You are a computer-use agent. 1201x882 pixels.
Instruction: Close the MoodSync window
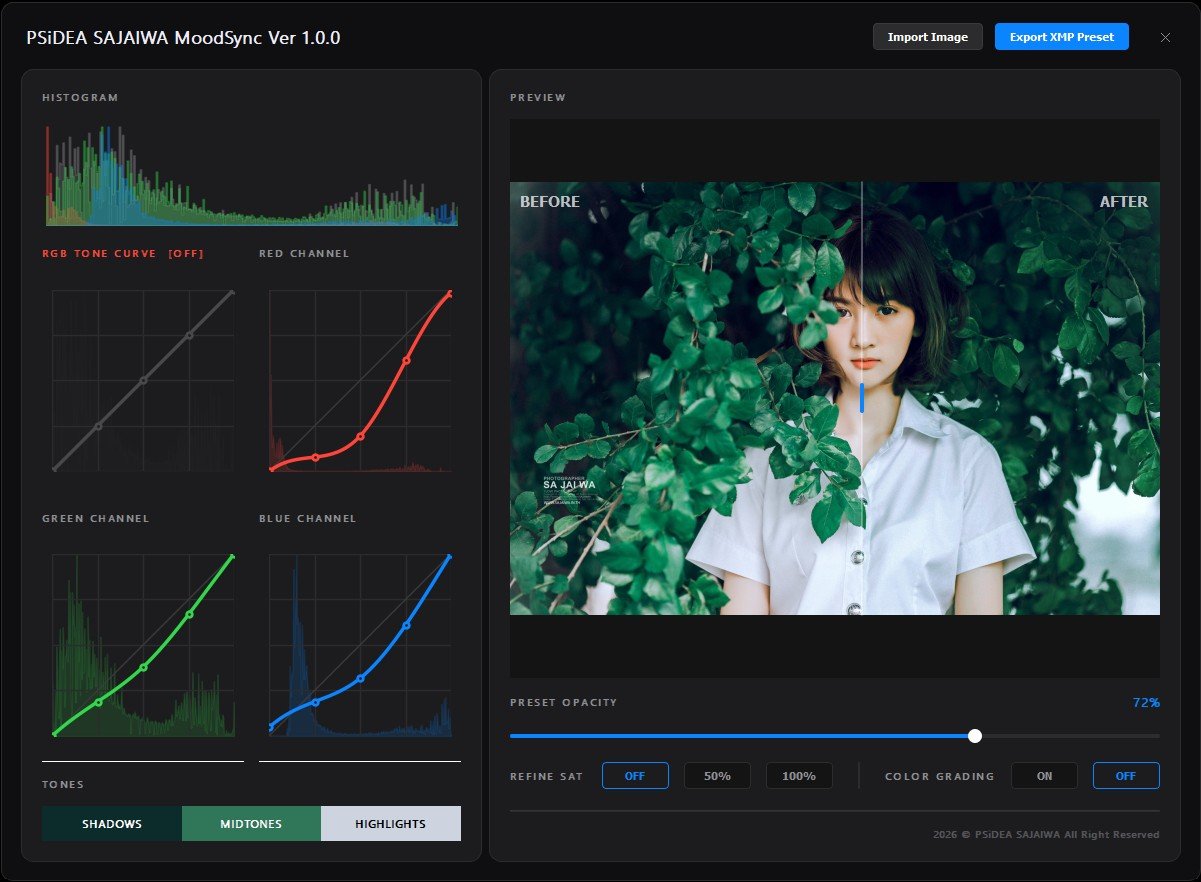pos(1165,37)
